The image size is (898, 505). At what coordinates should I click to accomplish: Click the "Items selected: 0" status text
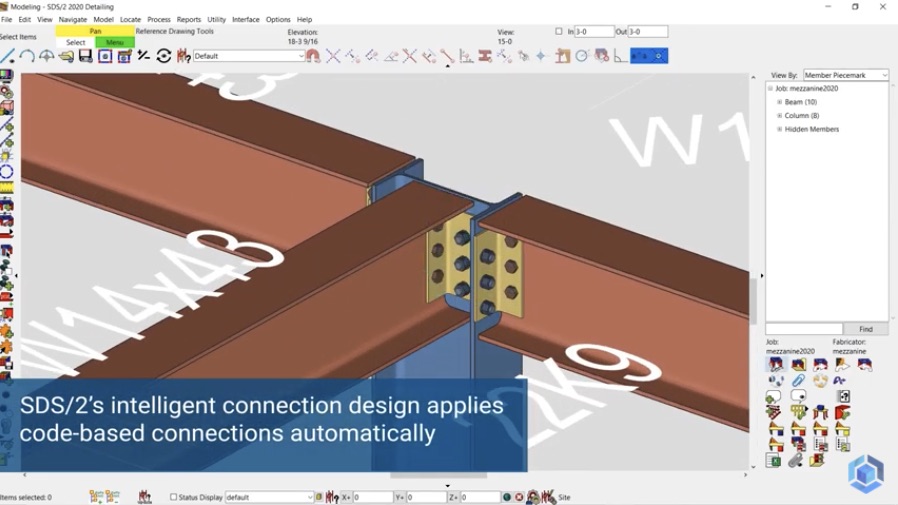(25, 497)
